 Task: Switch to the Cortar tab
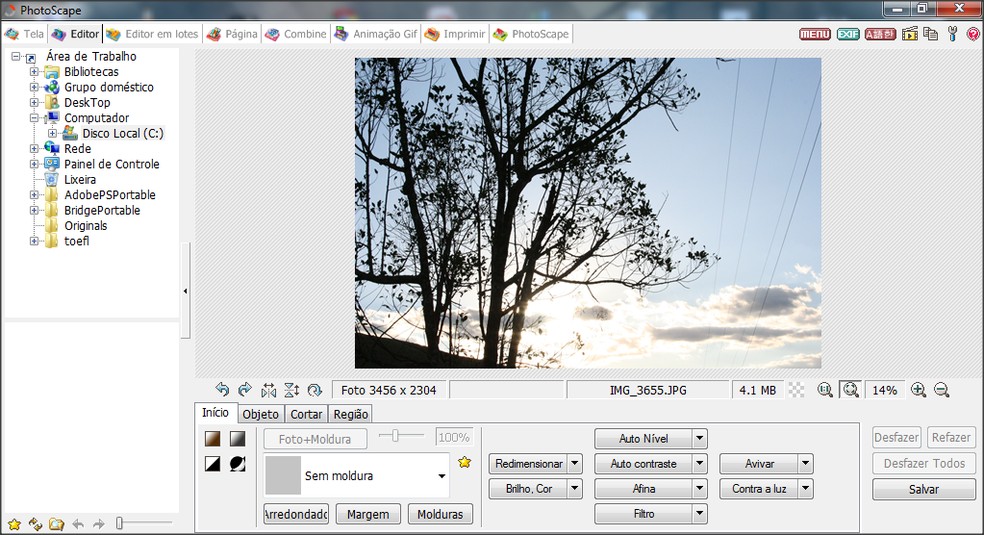point(306,414)
